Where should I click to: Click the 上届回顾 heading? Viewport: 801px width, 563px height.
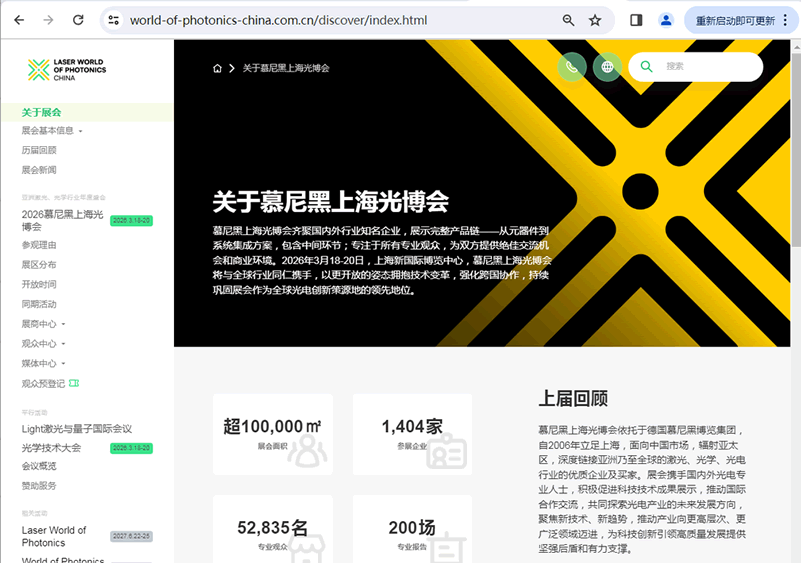pyautogui.click(x=573, y=398)
